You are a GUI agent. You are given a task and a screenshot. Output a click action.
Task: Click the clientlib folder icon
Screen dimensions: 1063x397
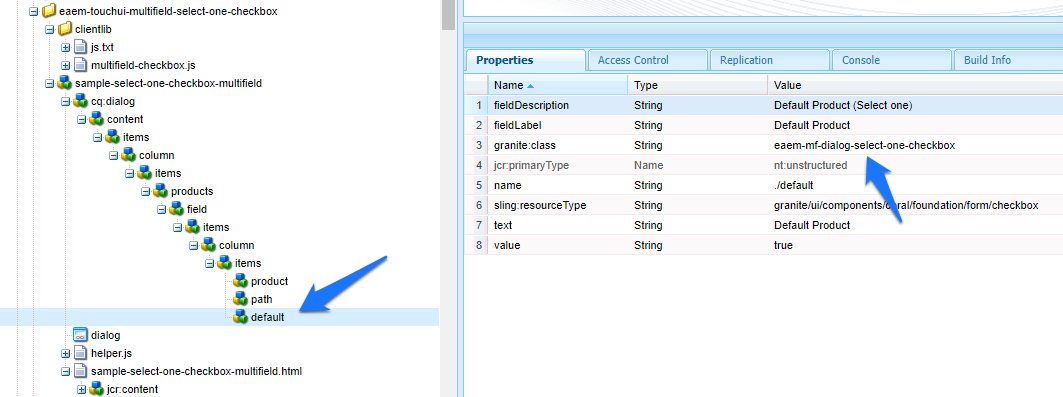[x=64, y=30]
